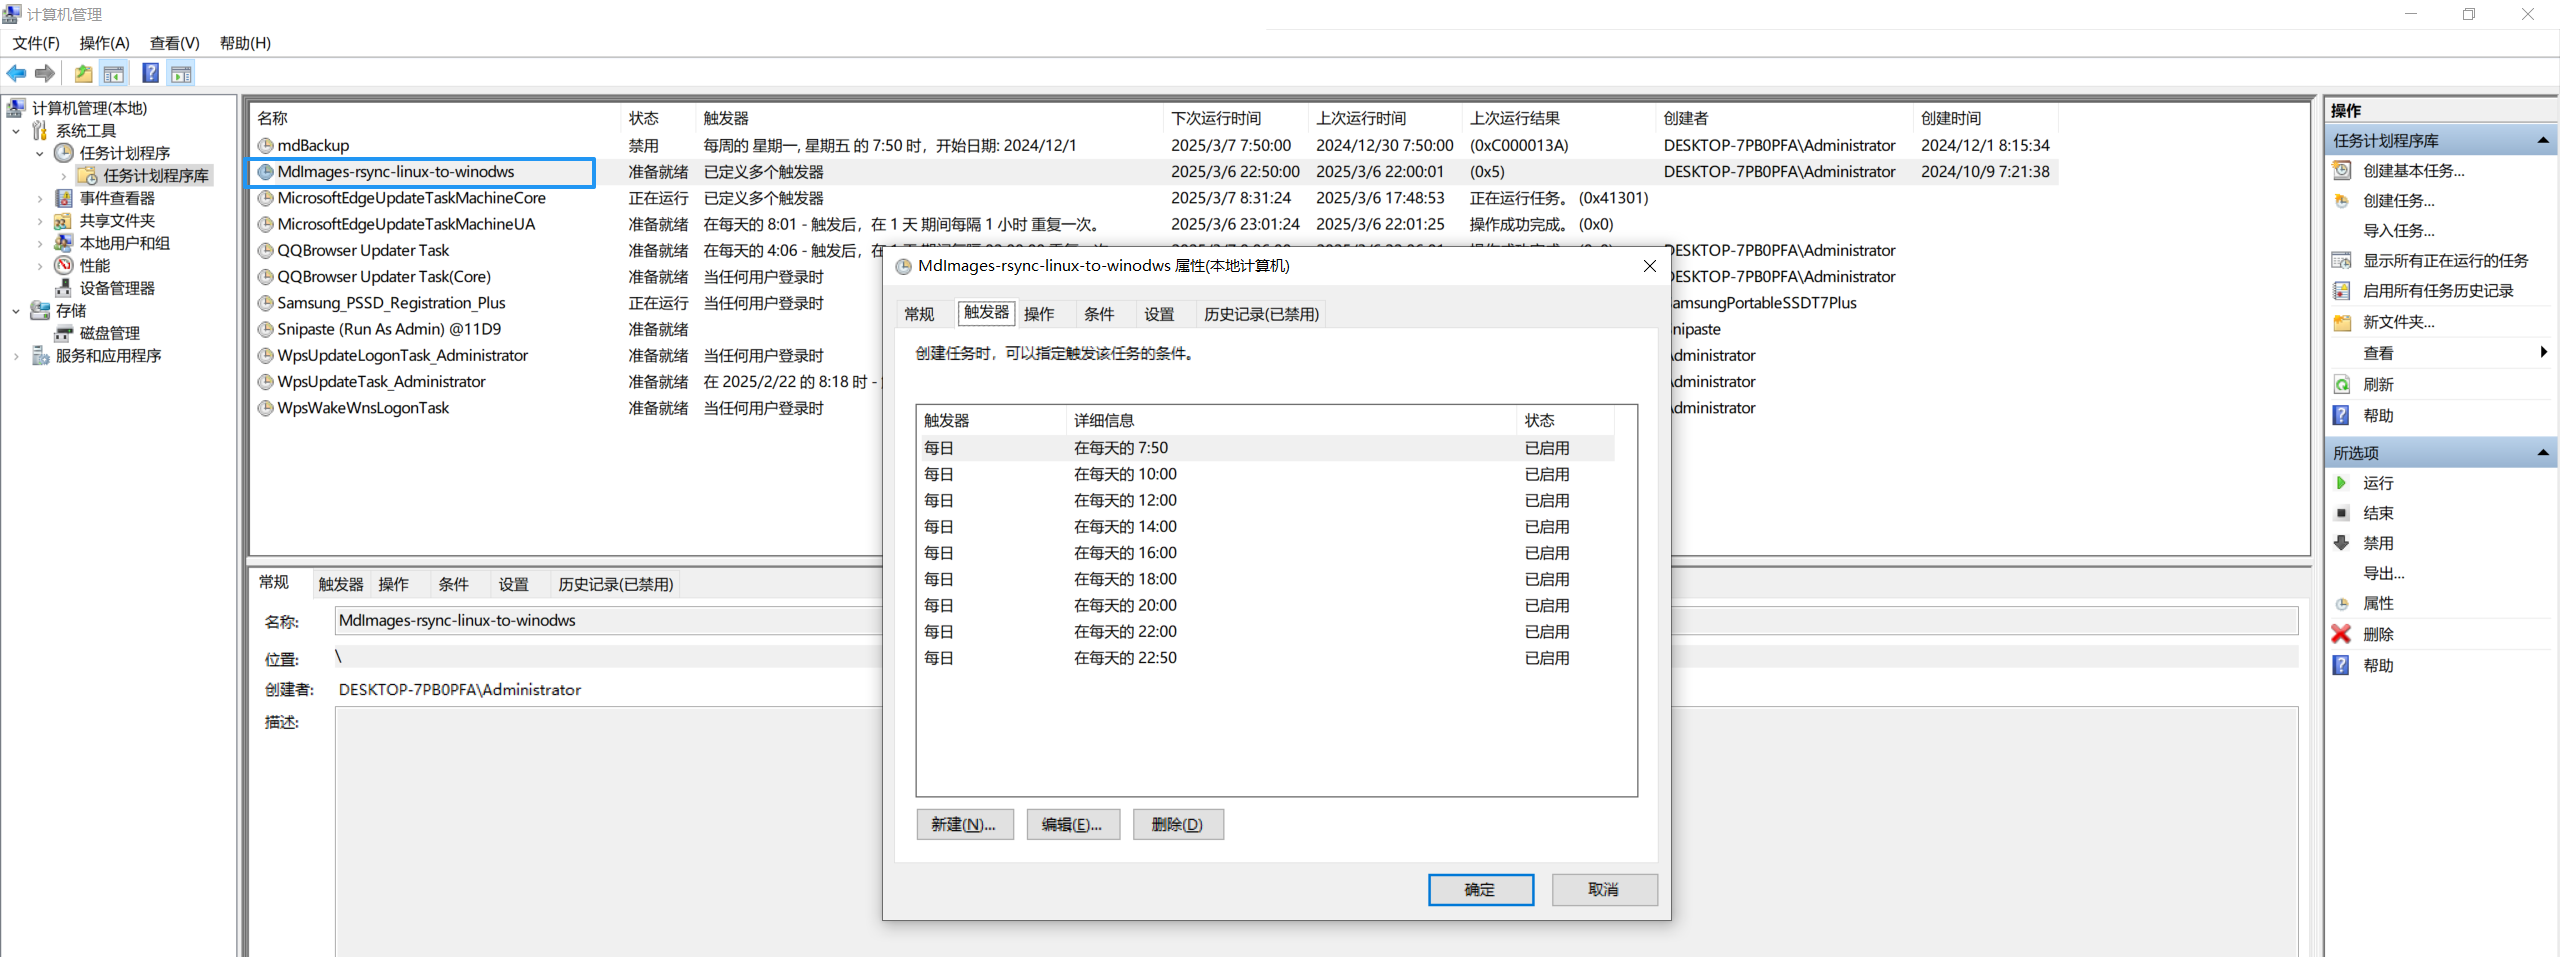Click the Disk Management (磁盘管理) icon
Viewport: 2560px width, 957px height.
pyautogui.click(x=64, y=333)
